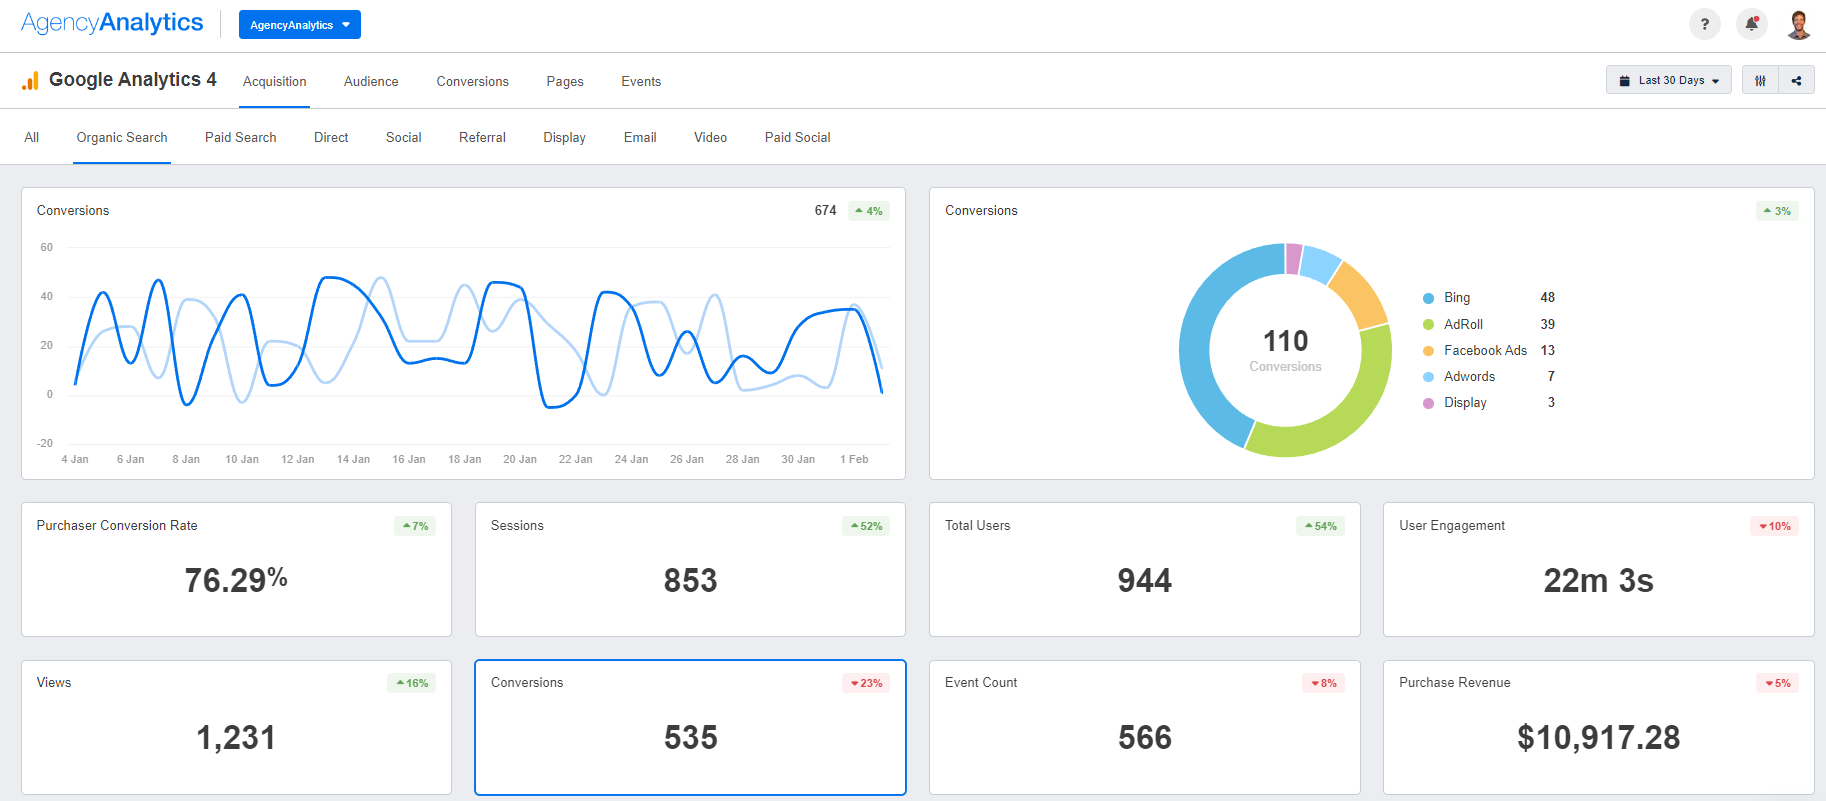Open the AgencyAnalytics campaign dropdown

(299, 25)
